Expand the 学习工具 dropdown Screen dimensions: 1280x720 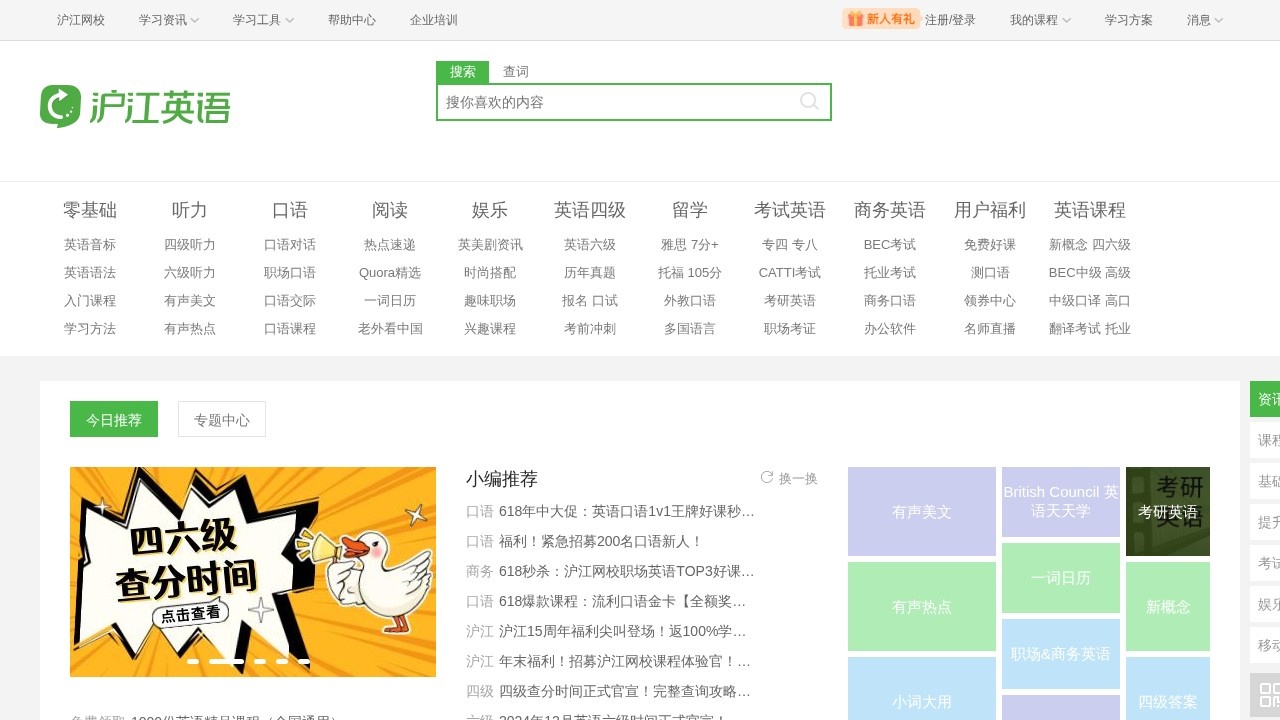[x=263, y=20]
